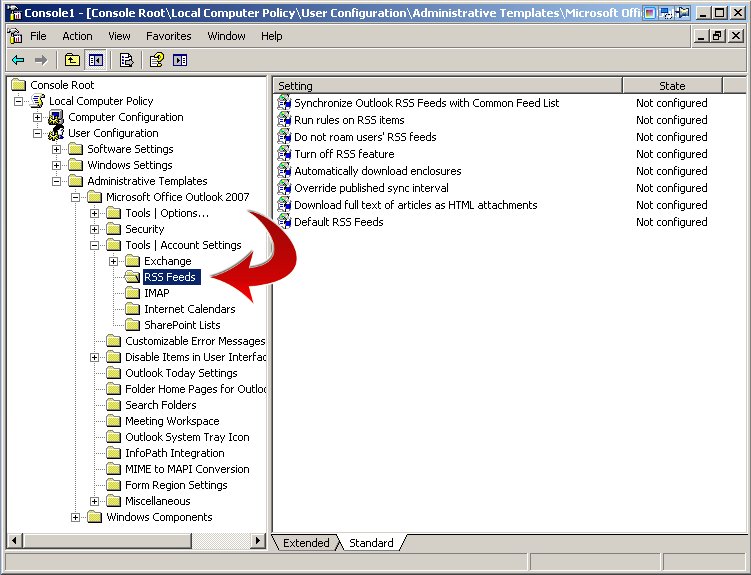
Task: Switch to the Extended tab
Action: [306, 543]
